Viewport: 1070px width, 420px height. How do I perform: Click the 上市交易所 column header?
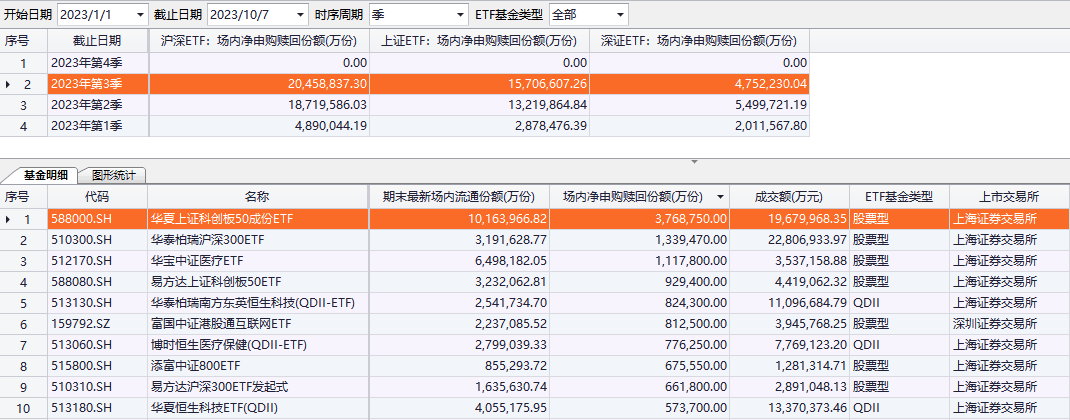tap(1008, 197)
